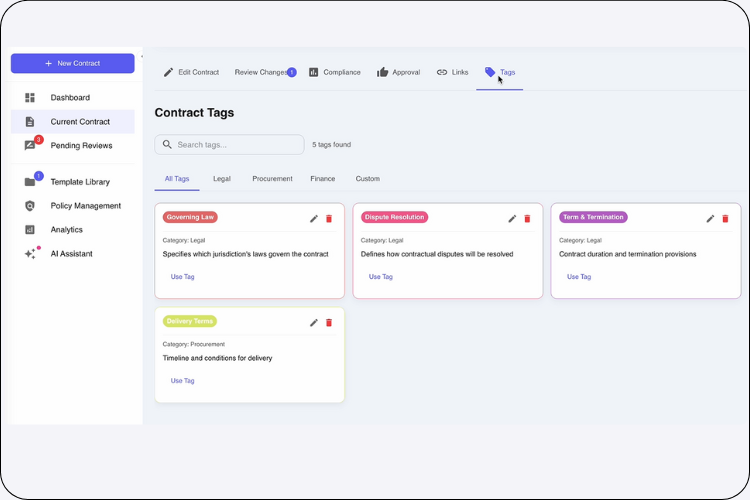Image resolution: width=750 pixels, height=500 pixels.
Task: Open the Compliance tab
Action: (x=334, y=72)
